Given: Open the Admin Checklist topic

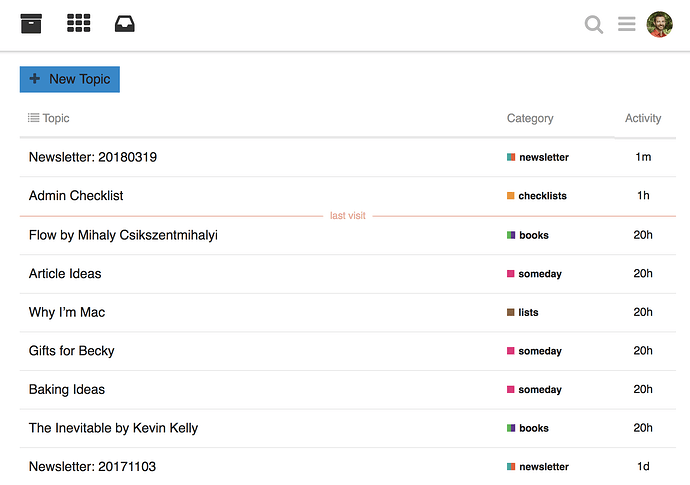Looking at the screenshot, I should click(x=76, y=195).
